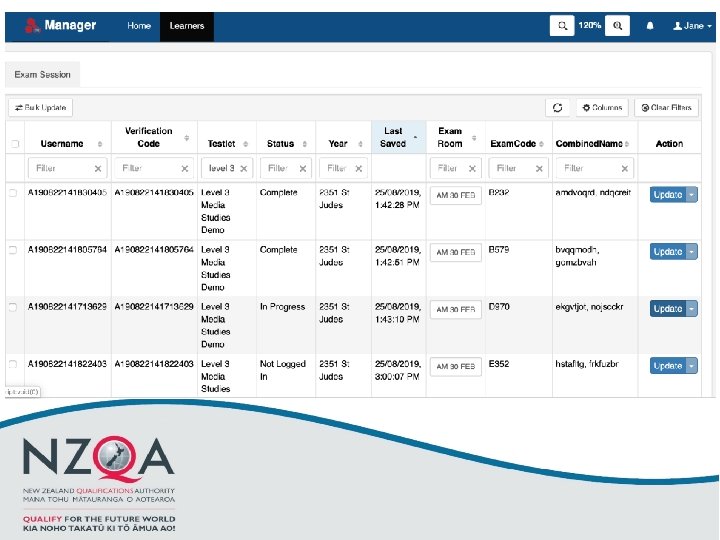
Task: Sort by Year column arrows
Action: [360, 144]
